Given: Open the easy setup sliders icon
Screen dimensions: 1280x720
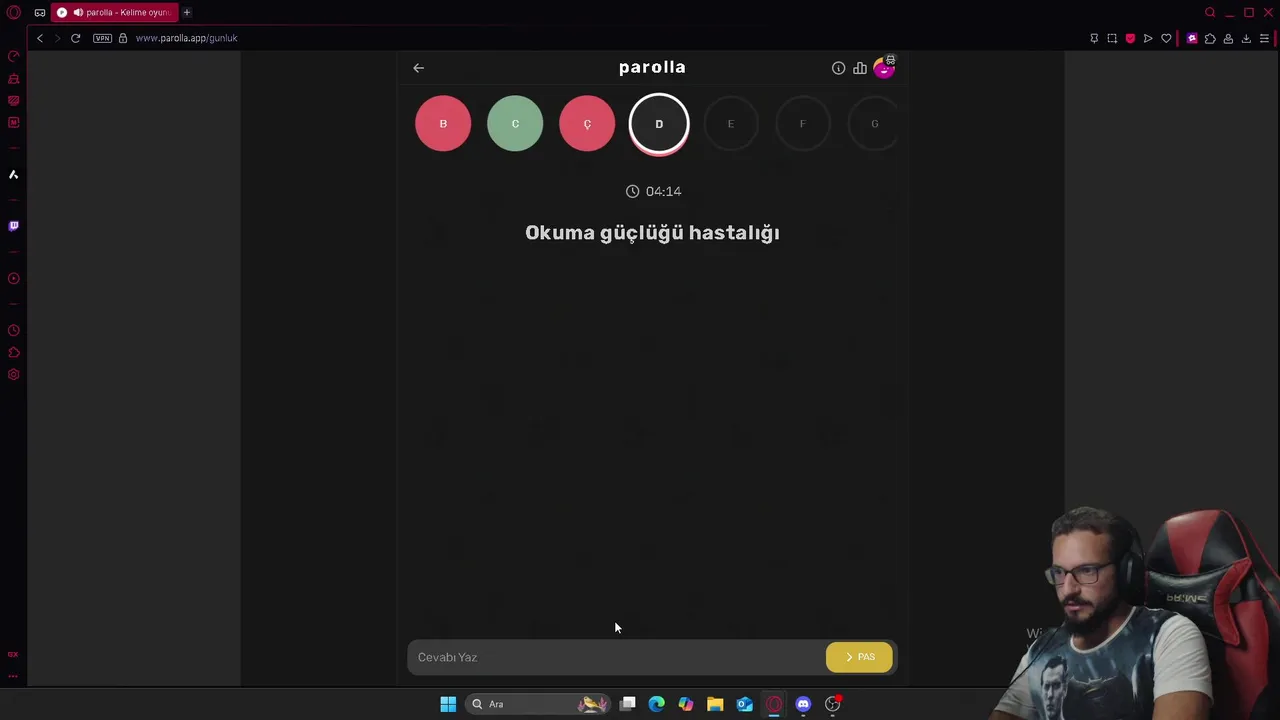Looking at the screenshot, I should tap(1264, 39).
